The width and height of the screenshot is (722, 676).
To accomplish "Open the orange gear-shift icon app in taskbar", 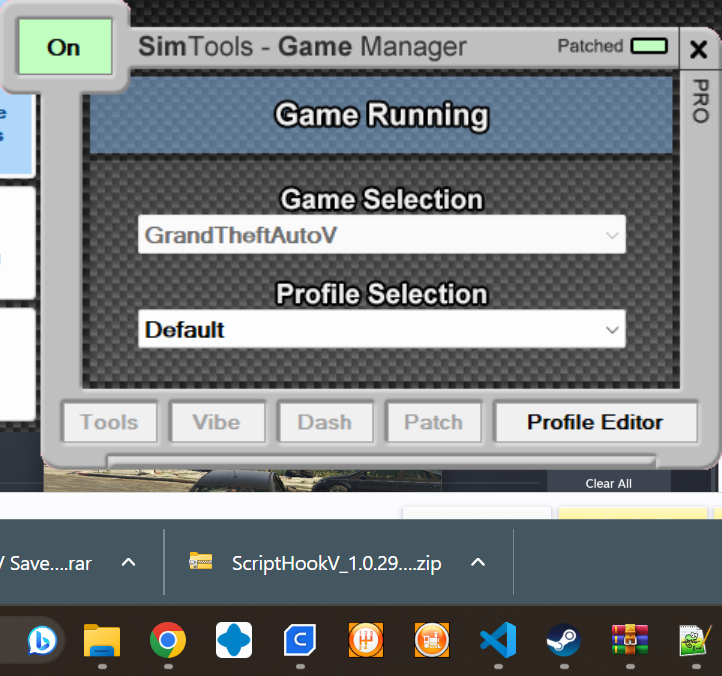I will 366,640.
